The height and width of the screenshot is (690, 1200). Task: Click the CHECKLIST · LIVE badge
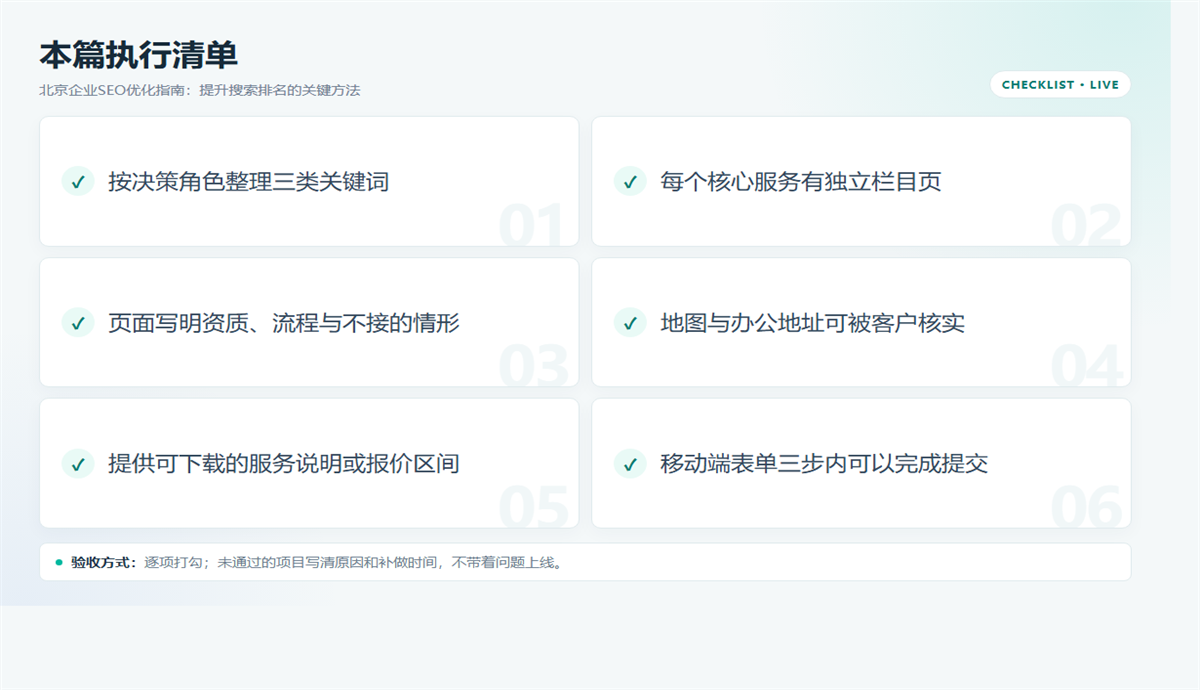coord(1060,85)
